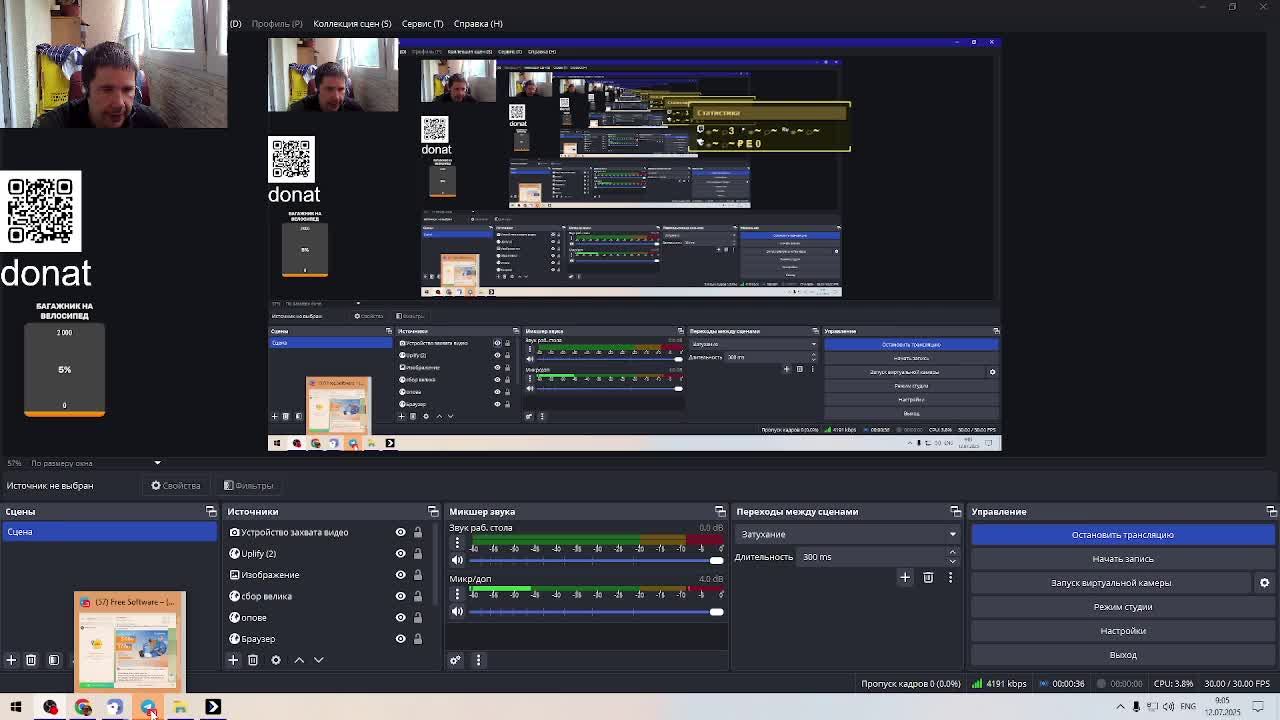Viewport: 1280px width, 720px height.
Task: Remove the transition with the trash icon
Action: coord(928,577)
